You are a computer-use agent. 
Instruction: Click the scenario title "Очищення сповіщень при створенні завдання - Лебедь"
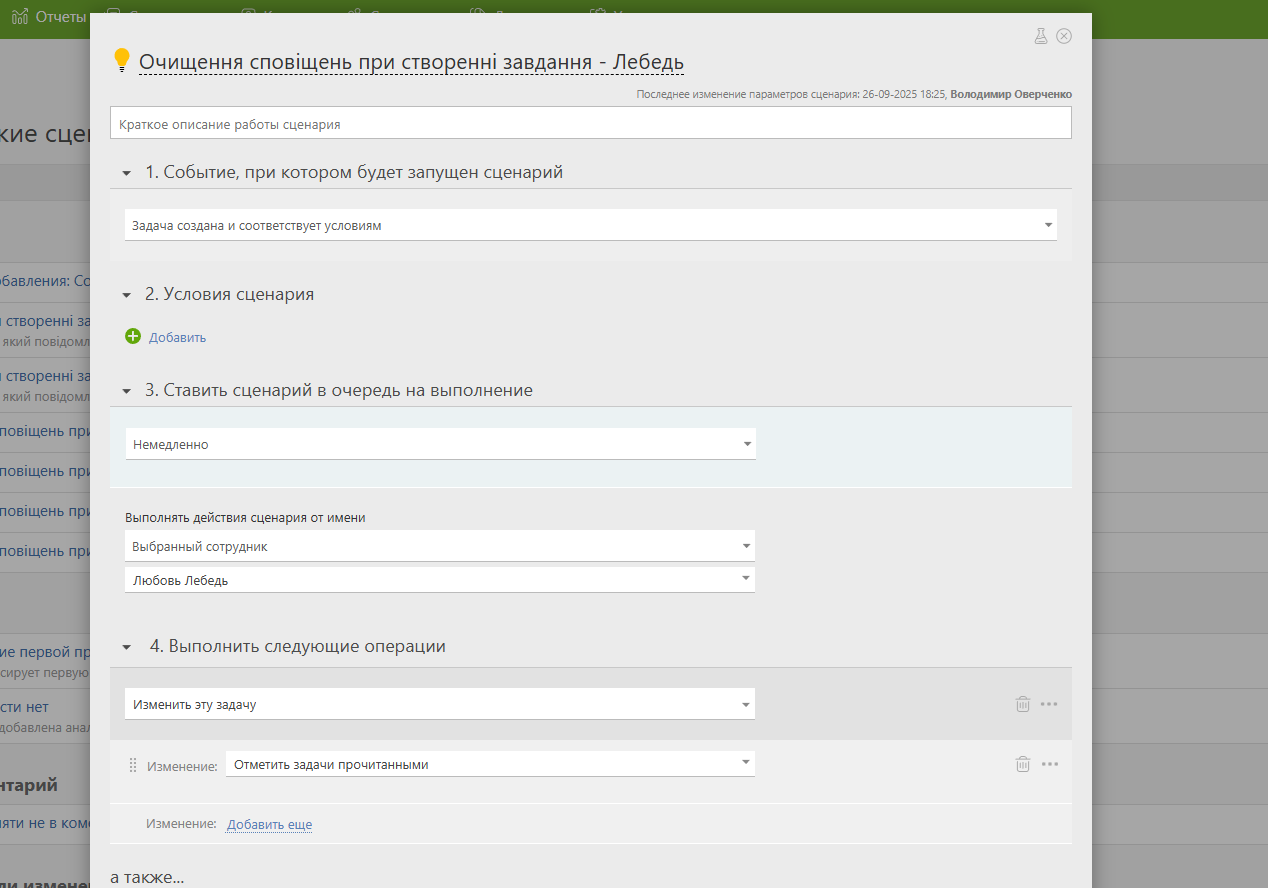coord(411,62)
